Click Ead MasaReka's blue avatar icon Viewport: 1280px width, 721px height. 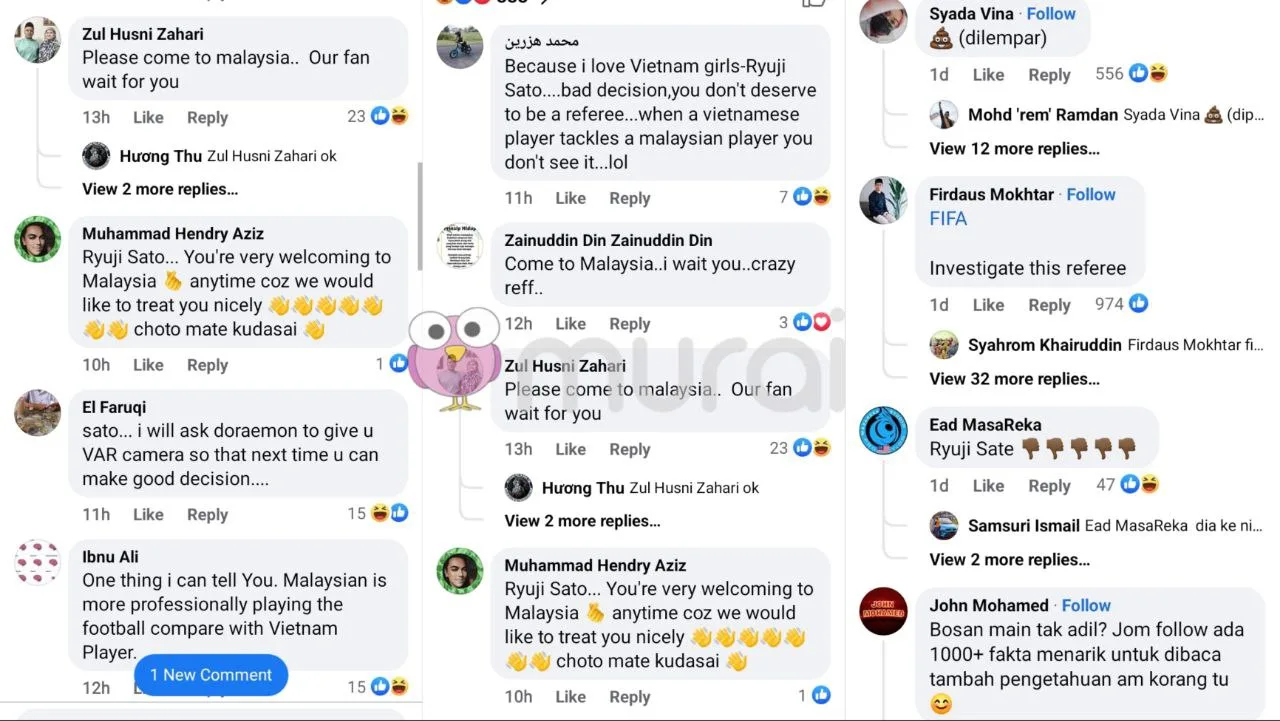pyautogui.click(x=883, y=430)
